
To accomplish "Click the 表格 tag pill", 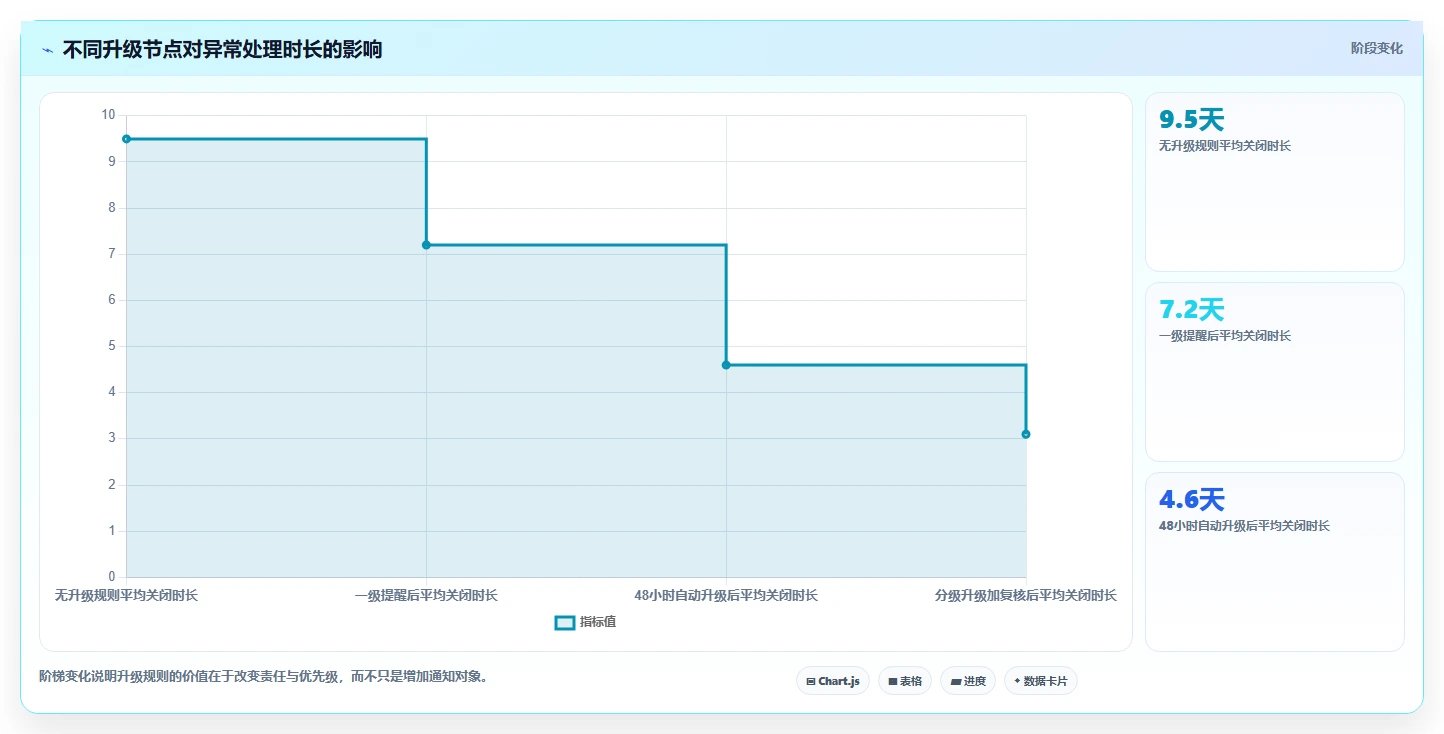I will click(x=905, y=681).
